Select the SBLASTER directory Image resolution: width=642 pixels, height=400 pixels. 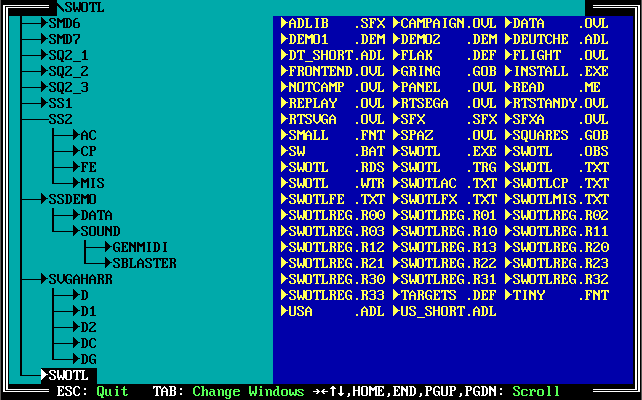pyautogui.click(x=144, y=263)
